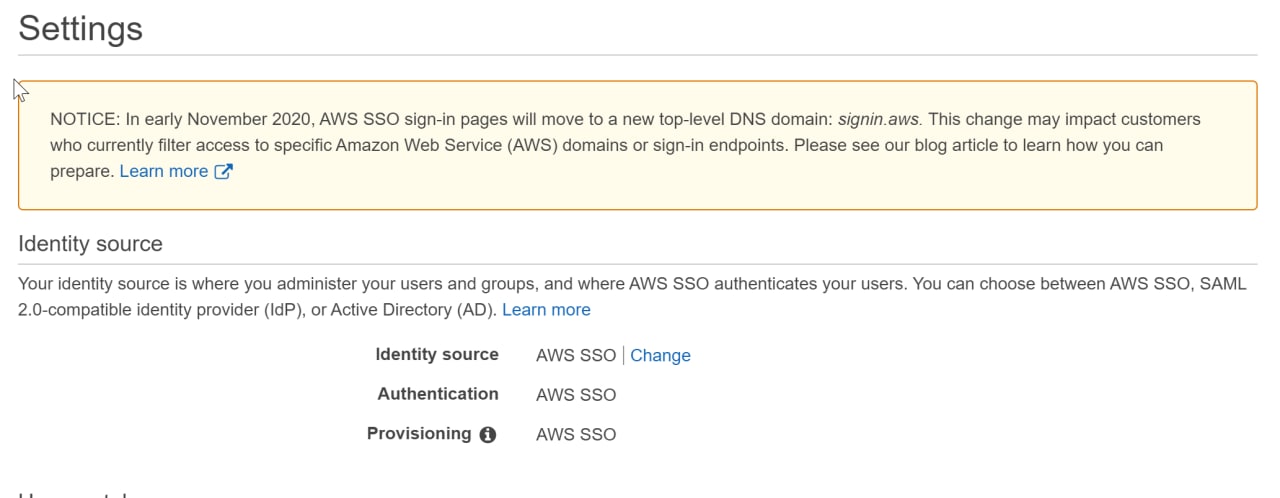Click Change next to Identity source
1280x498 pixels.
[x=660, y=355]
